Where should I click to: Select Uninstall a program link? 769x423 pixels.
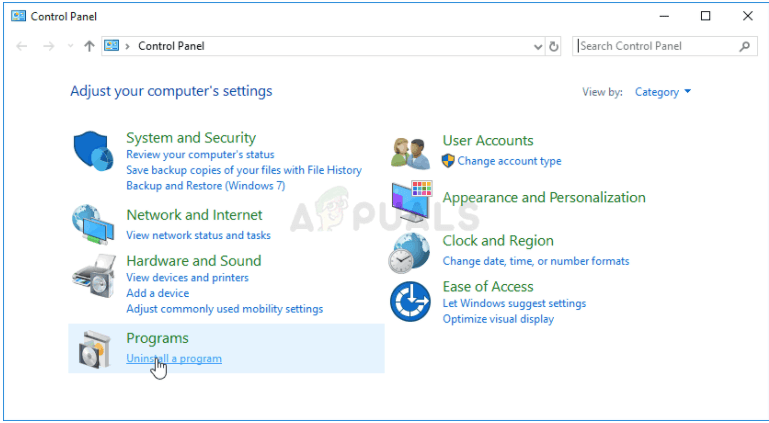tap(174, 358)
